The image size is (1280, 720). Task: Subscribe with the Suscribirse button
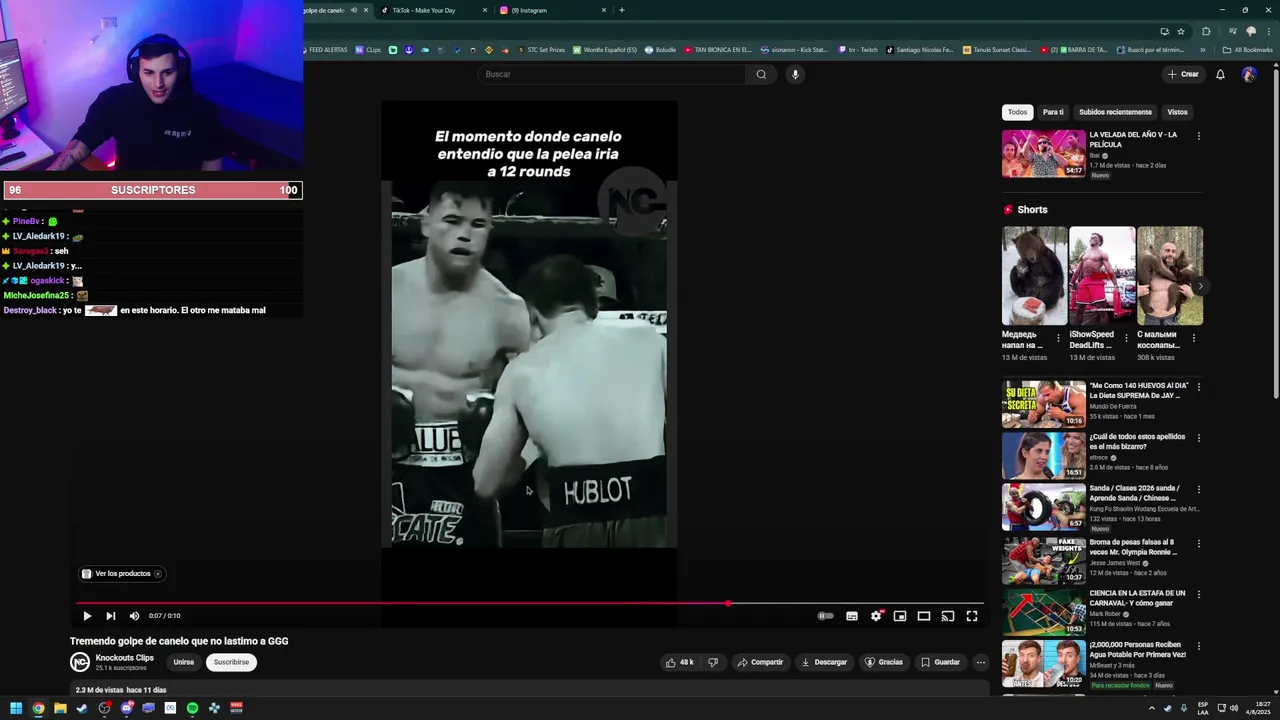click(231, 662)
